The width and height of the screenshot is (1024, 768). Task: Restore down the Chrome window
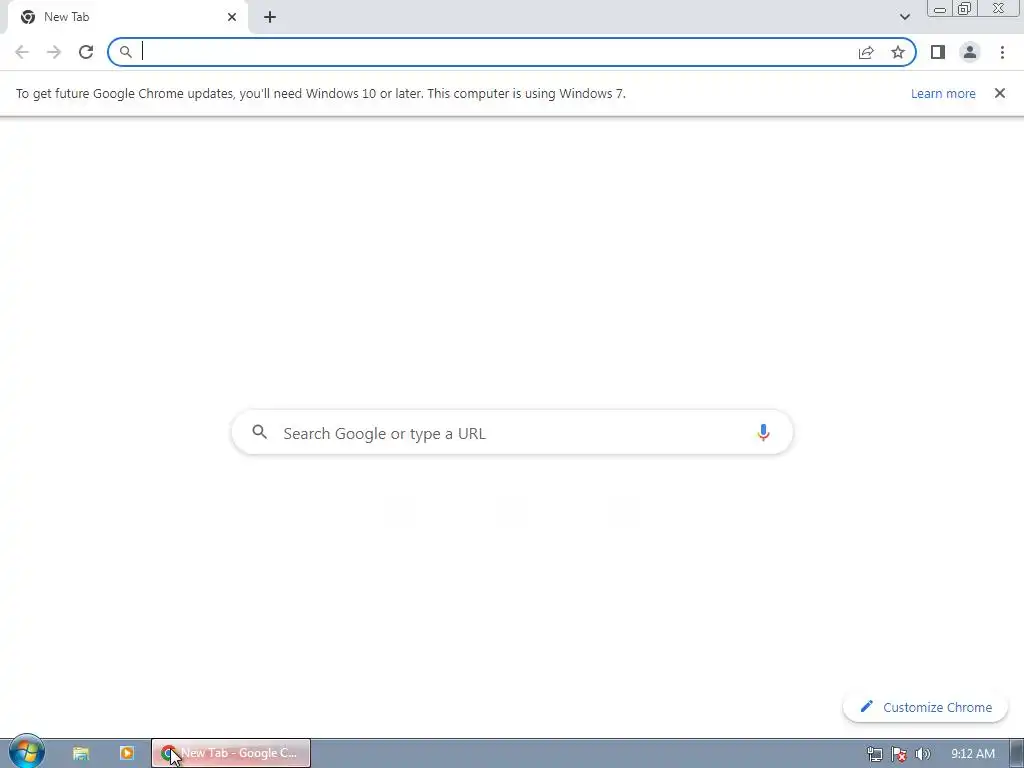964,8
